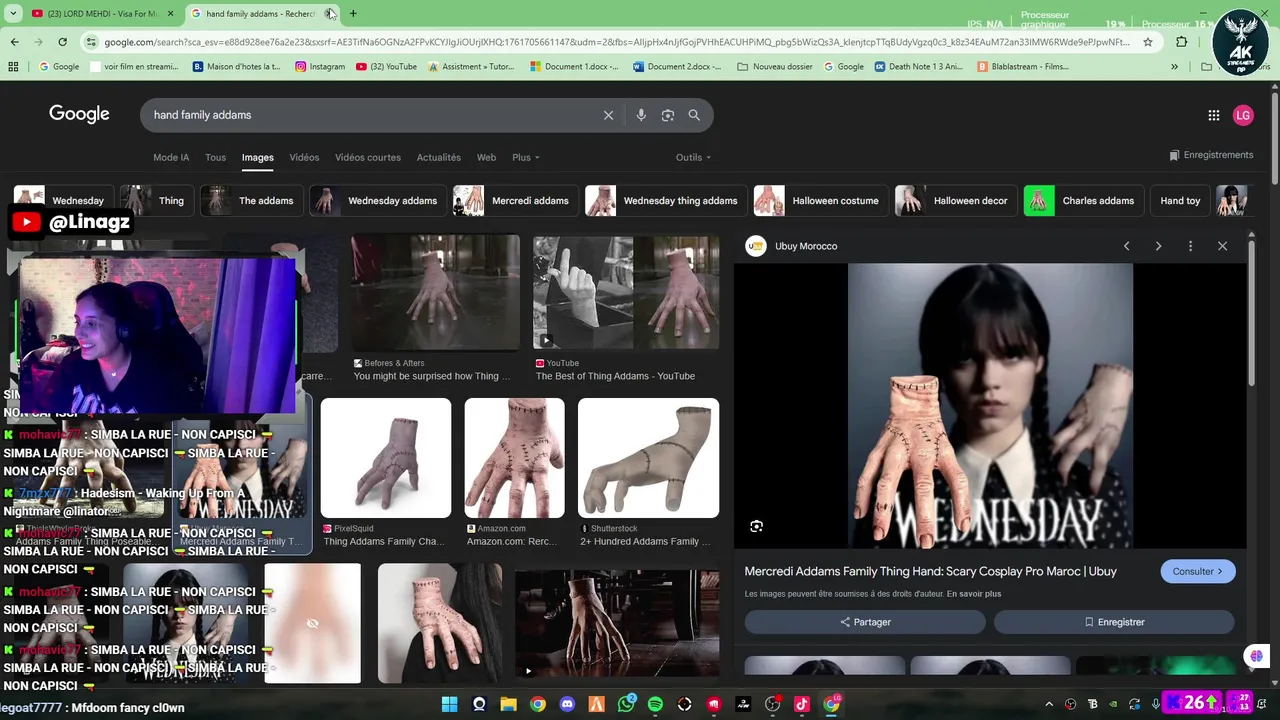Show previous image in preview panel
This screenshot has width=1280, height=720.
(x=1127, y=246)
